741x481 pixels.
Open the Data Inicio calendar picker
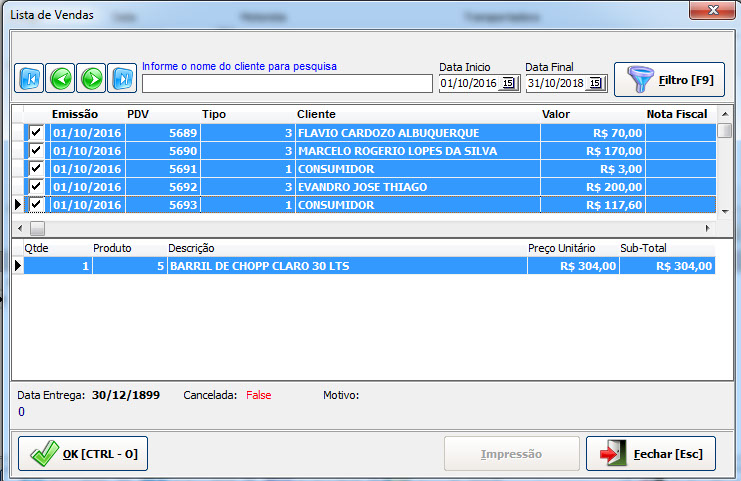pos(508,84)
